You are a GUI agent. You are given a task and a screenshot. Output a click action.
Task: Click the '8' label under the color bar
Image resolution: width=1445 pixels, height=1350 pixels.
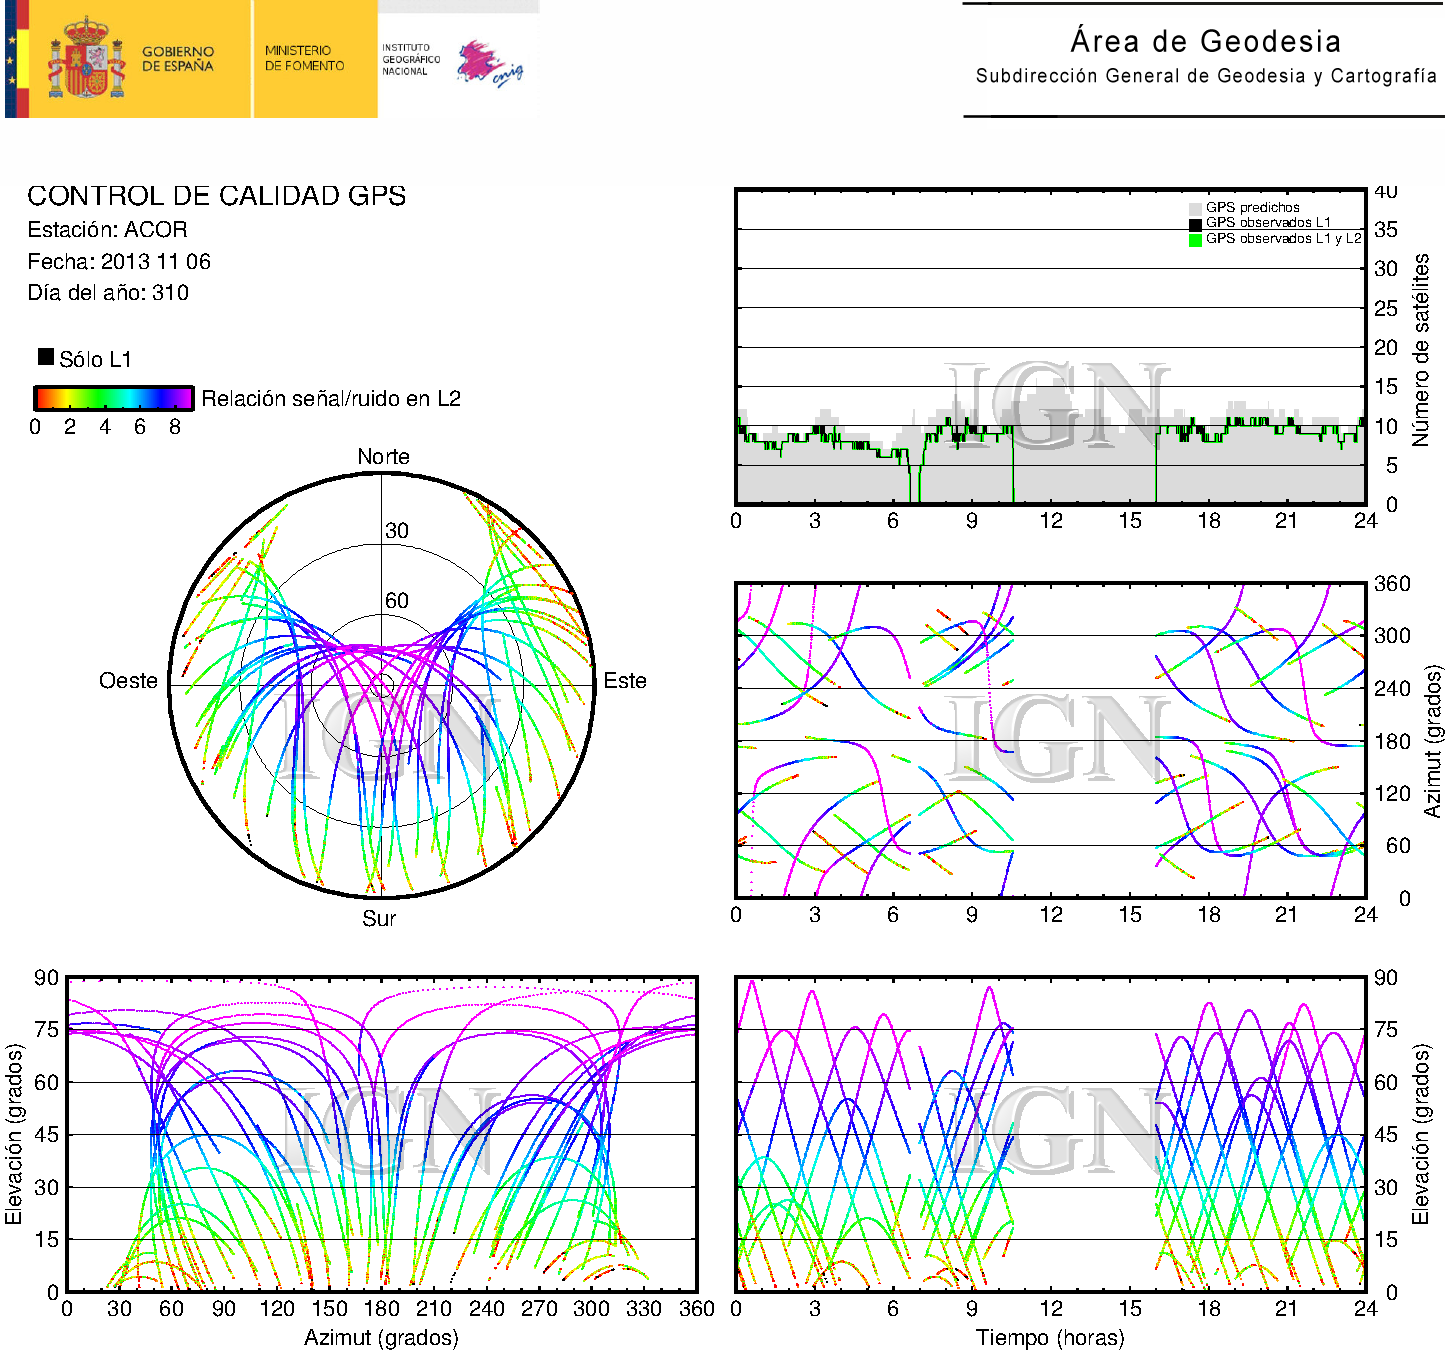pos(175,427)
